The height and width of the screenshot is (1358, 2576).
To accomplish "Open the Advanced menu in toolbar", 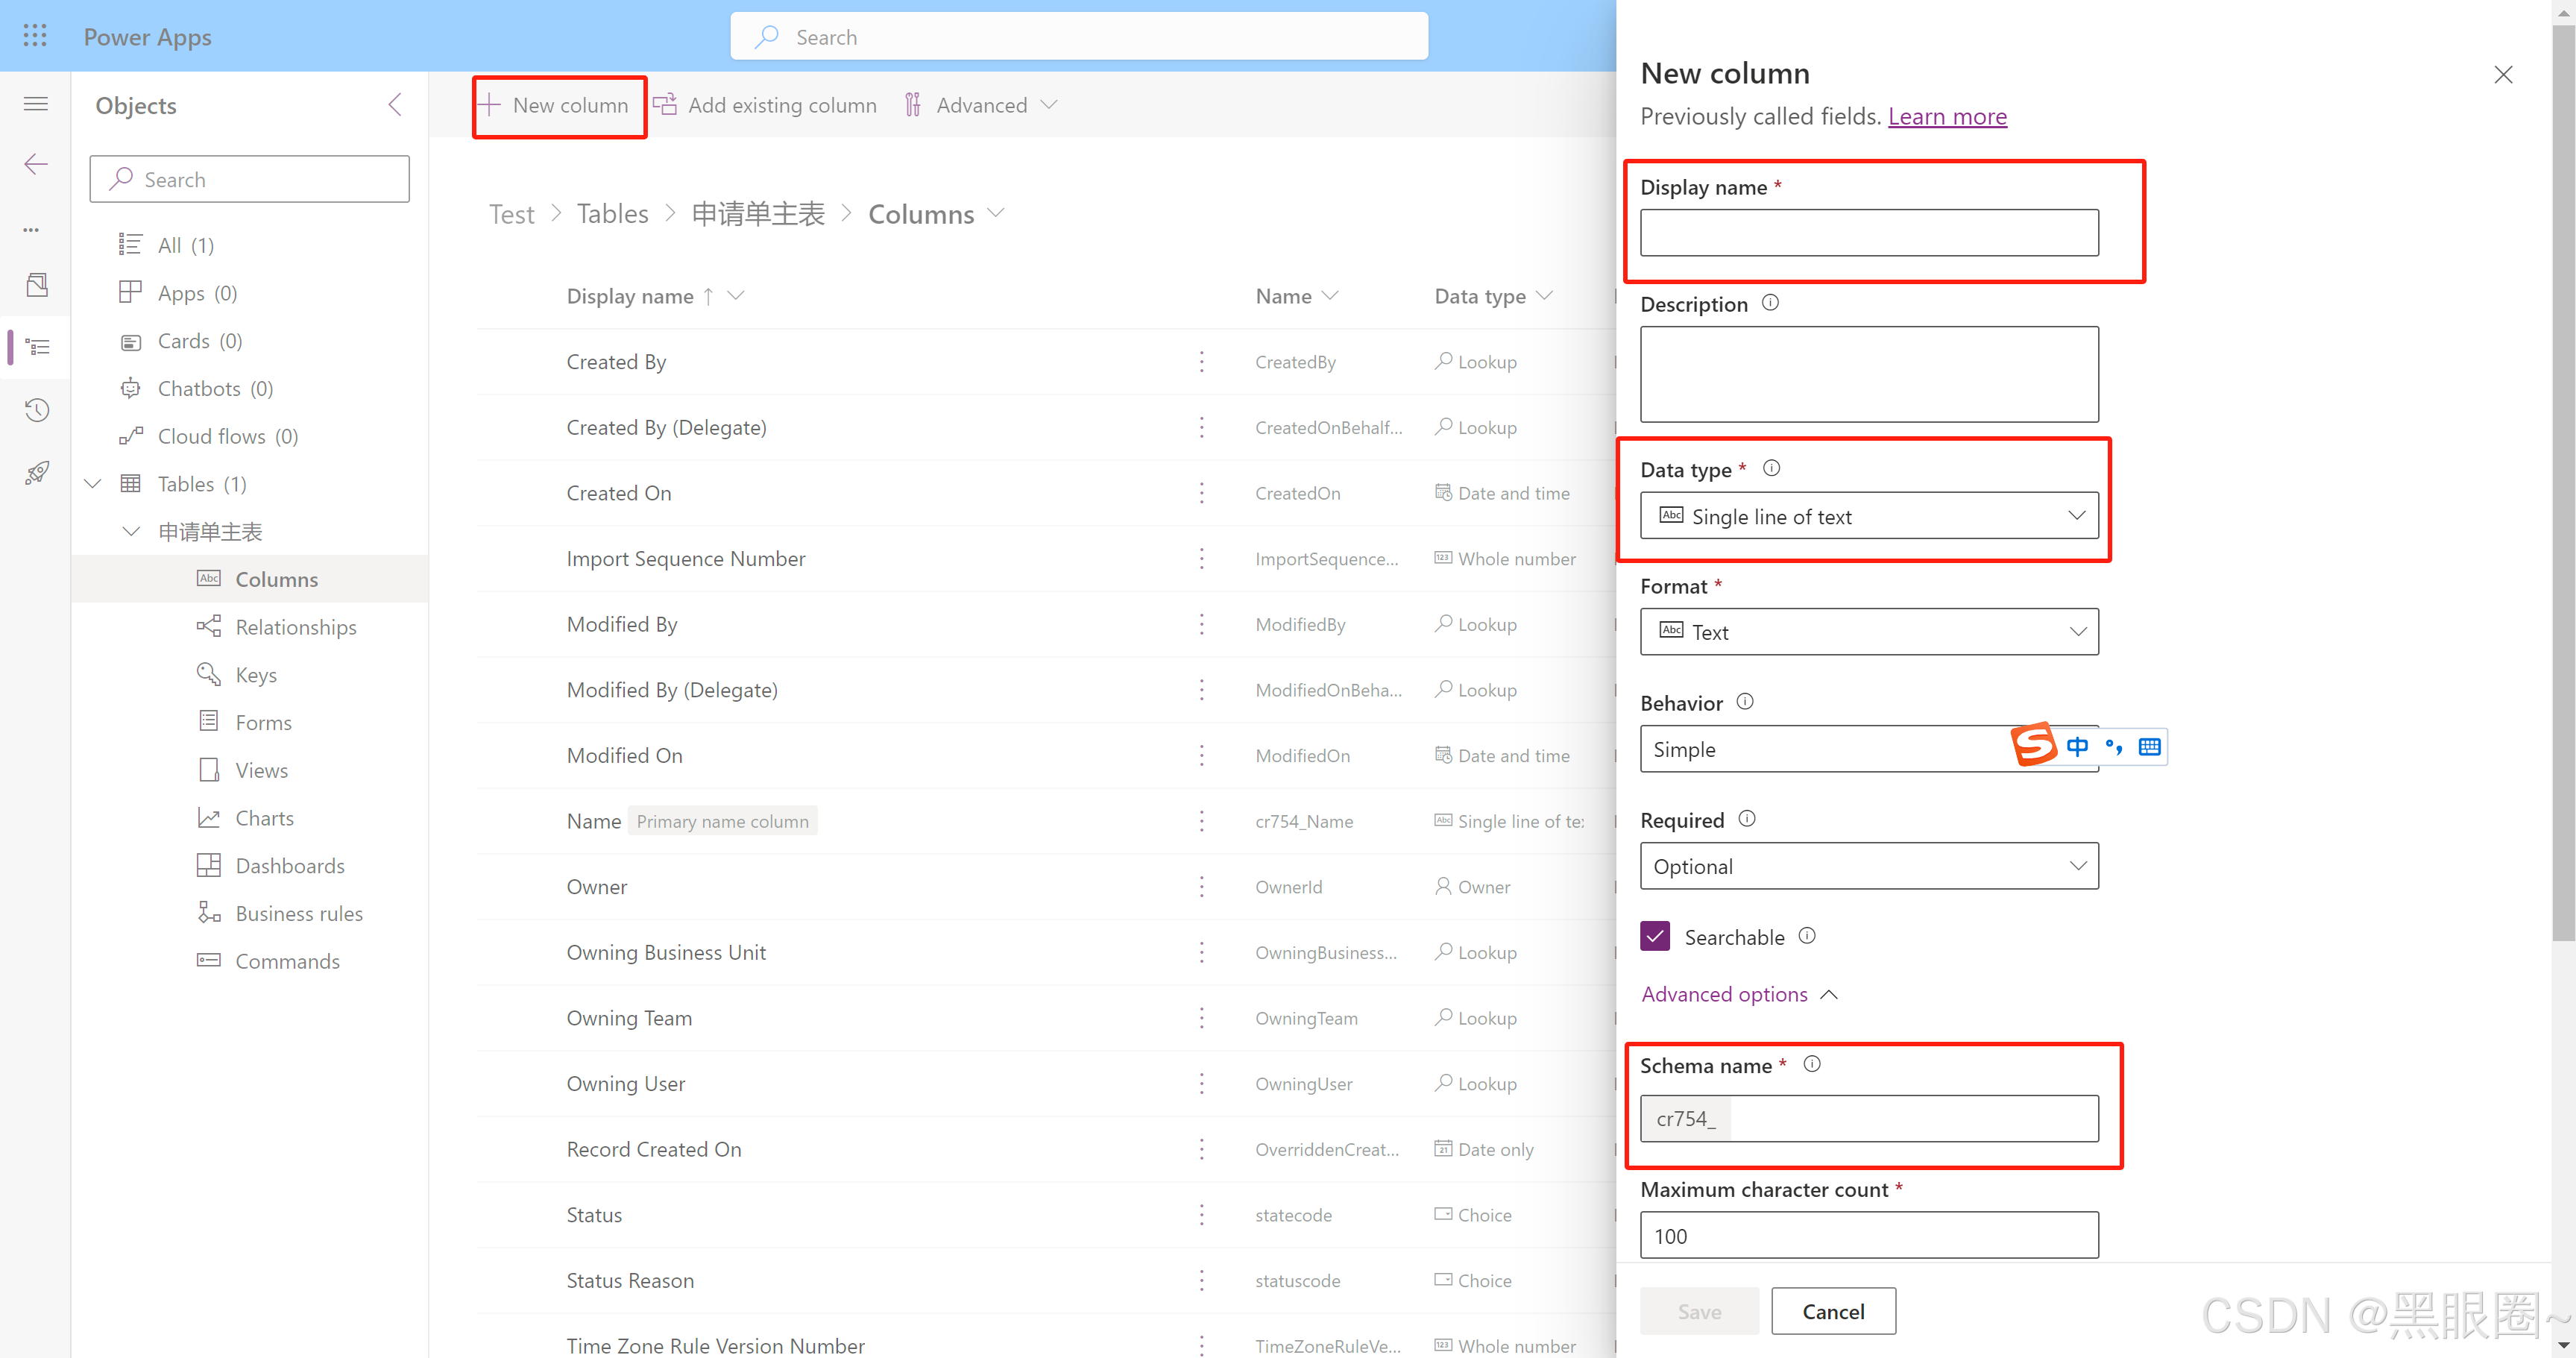I will tap(981, 104).
